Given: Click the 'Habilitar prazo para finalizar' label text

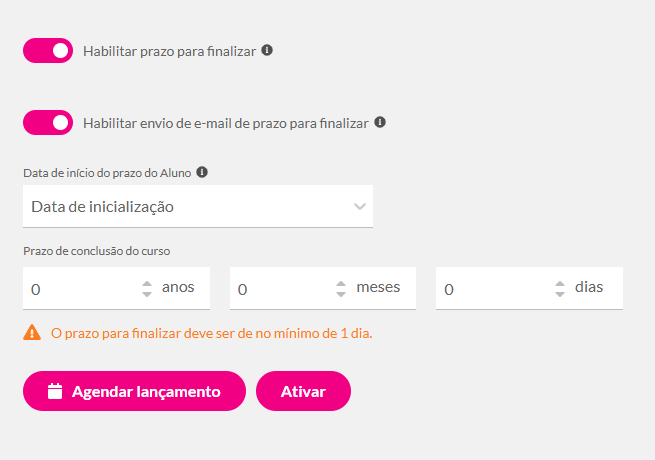Looking at the screenshot, I should (x=170, y=50).
